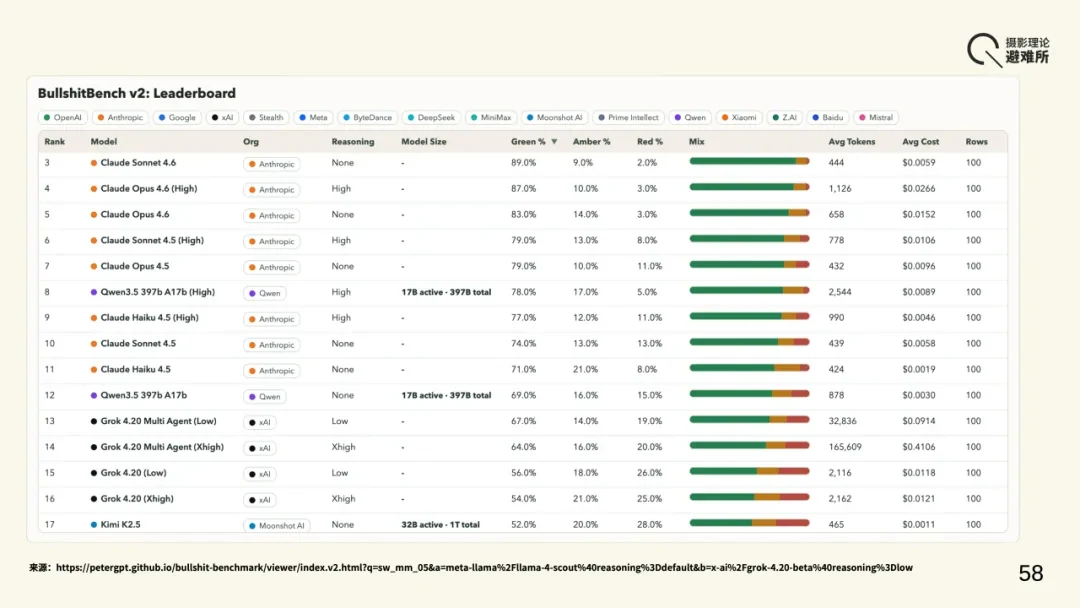This screenshot has height=608, width=1080.
Task: Sort table by Model column header
Action: click(103, 142)
